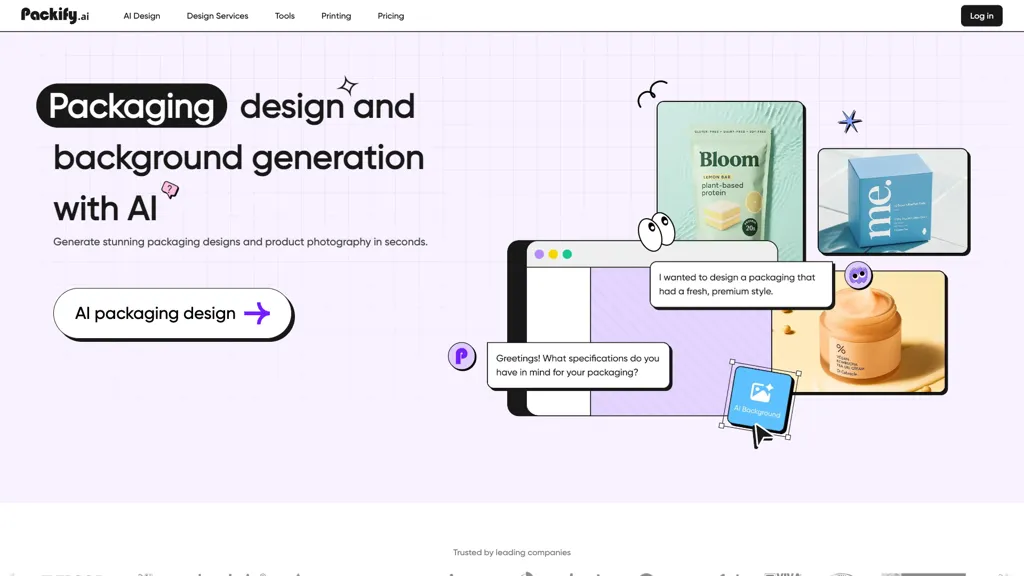The height and width of the screenshot is (576, 1024).
Task: Select the blue me. box image
Action: pyautogui.click(x=893, y=201)
